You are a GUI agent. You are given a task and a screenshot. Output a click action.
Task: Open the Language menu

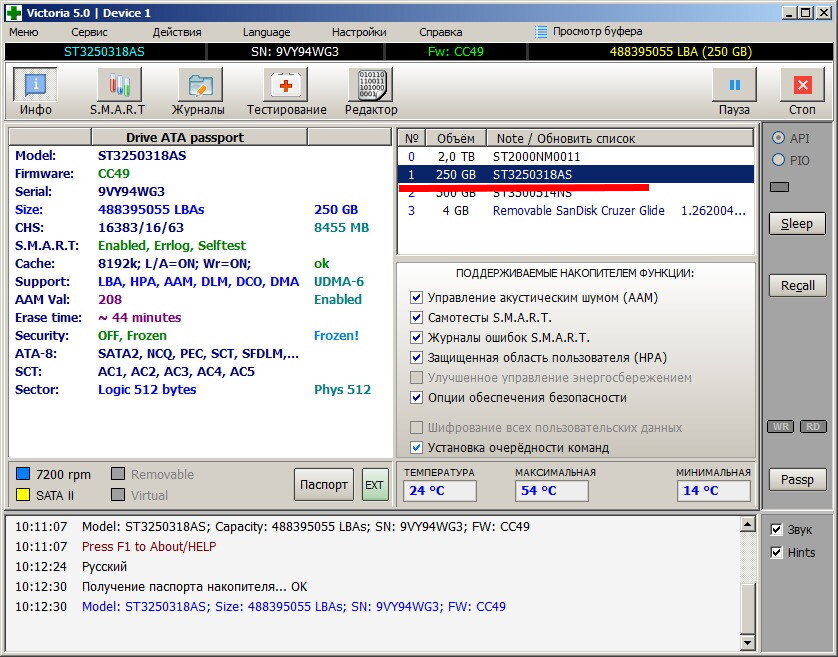point(266,32)
